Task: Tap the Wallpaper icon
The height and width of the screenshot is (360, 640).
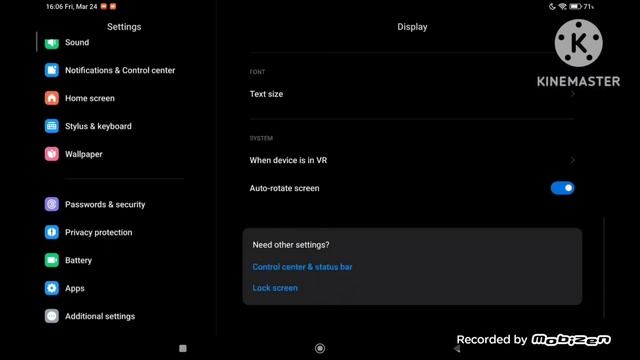Action: (x=52, y=154)
